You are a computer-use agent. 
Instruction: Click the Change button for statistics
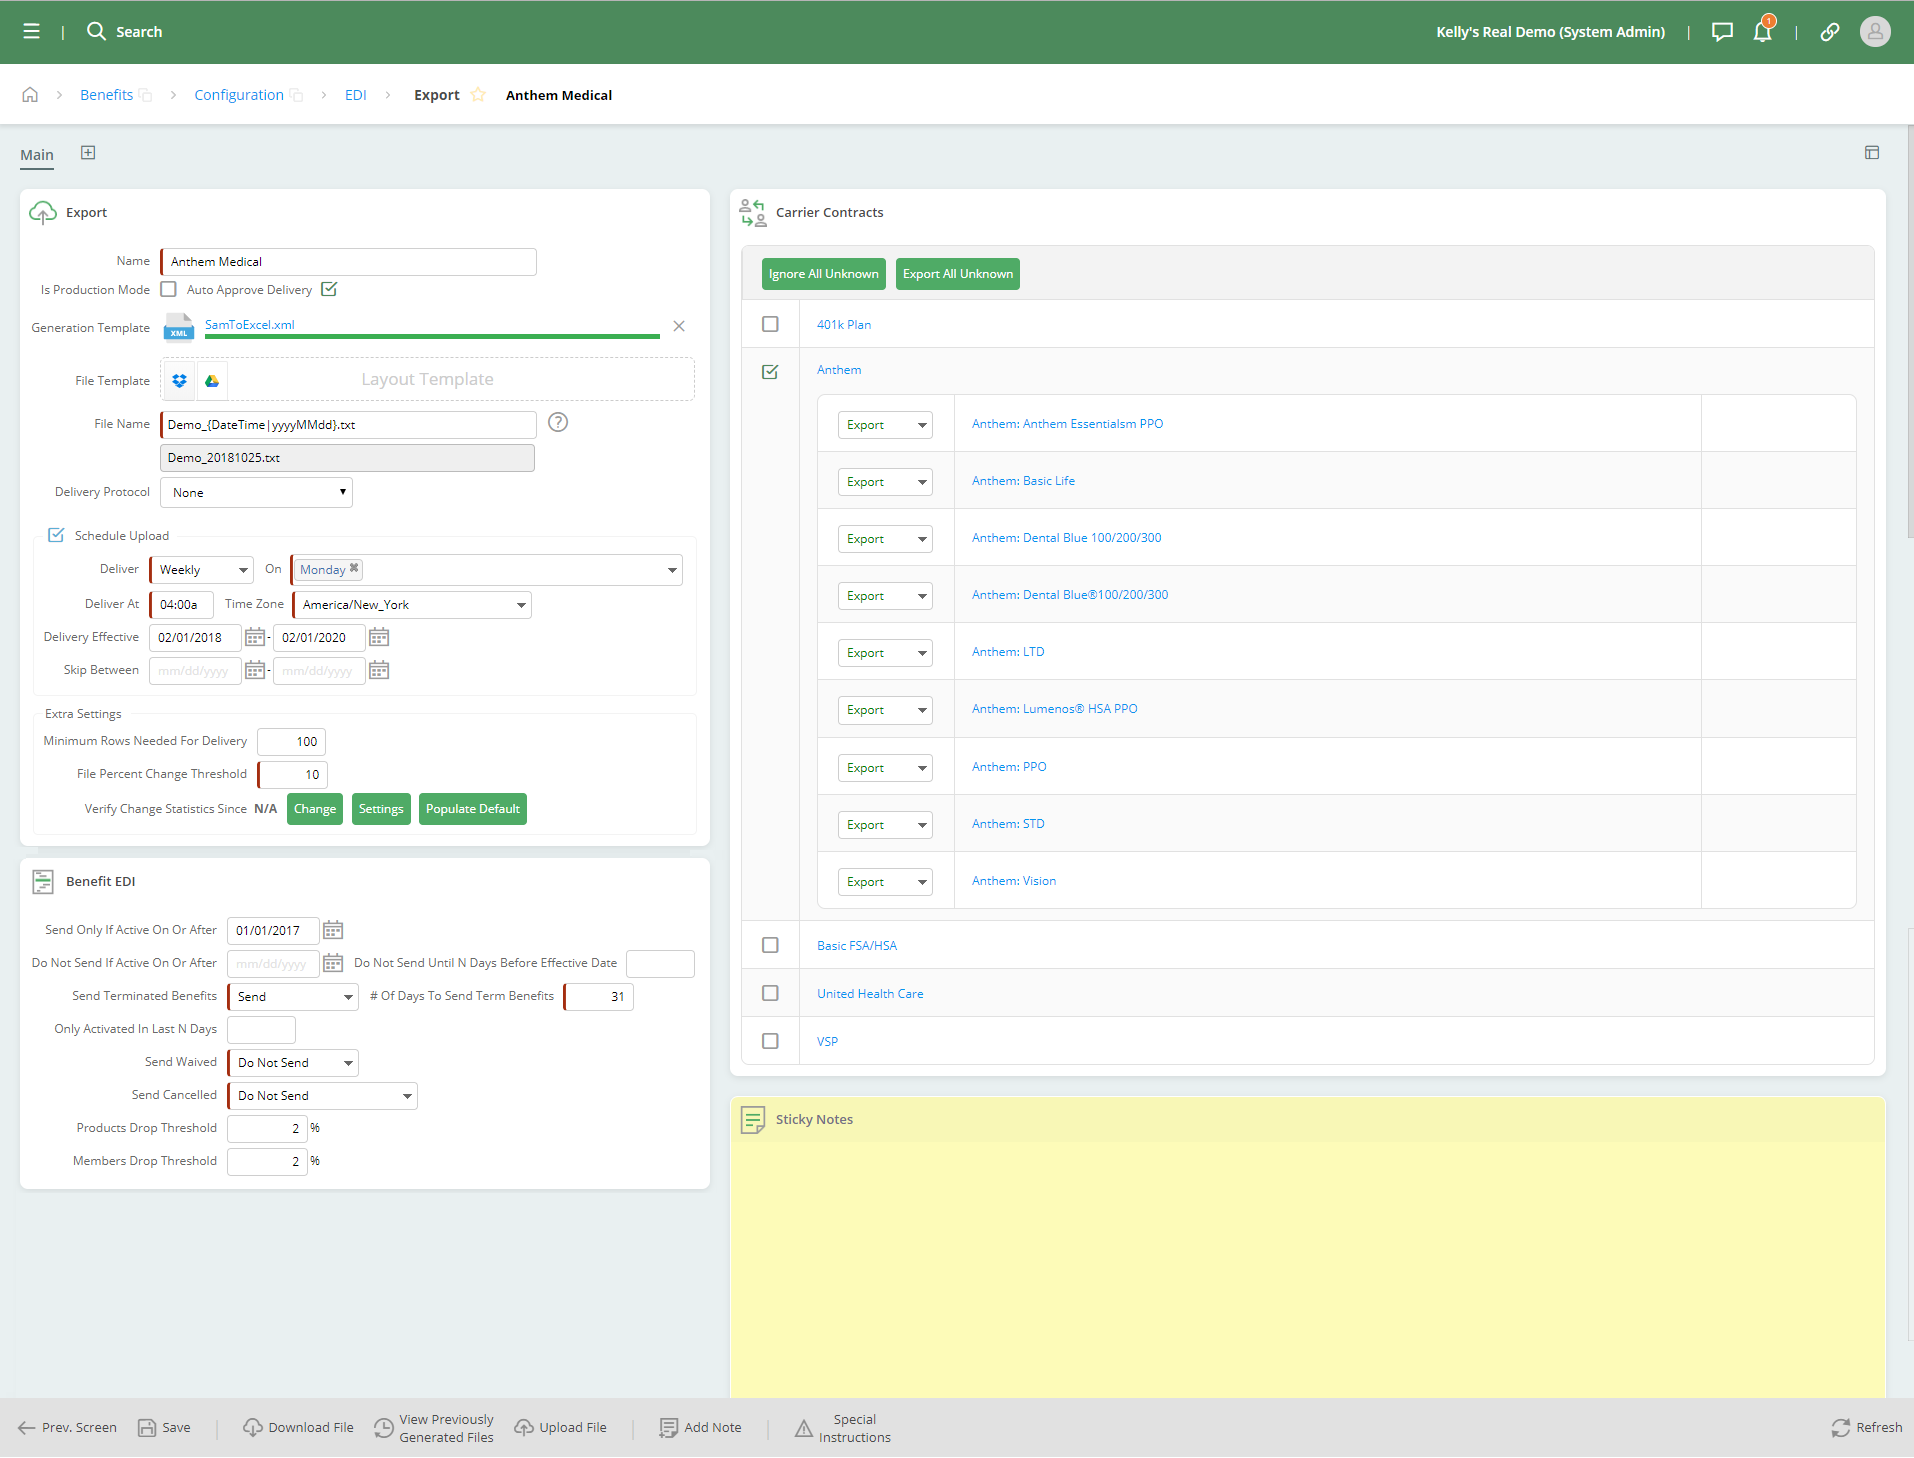315,809
